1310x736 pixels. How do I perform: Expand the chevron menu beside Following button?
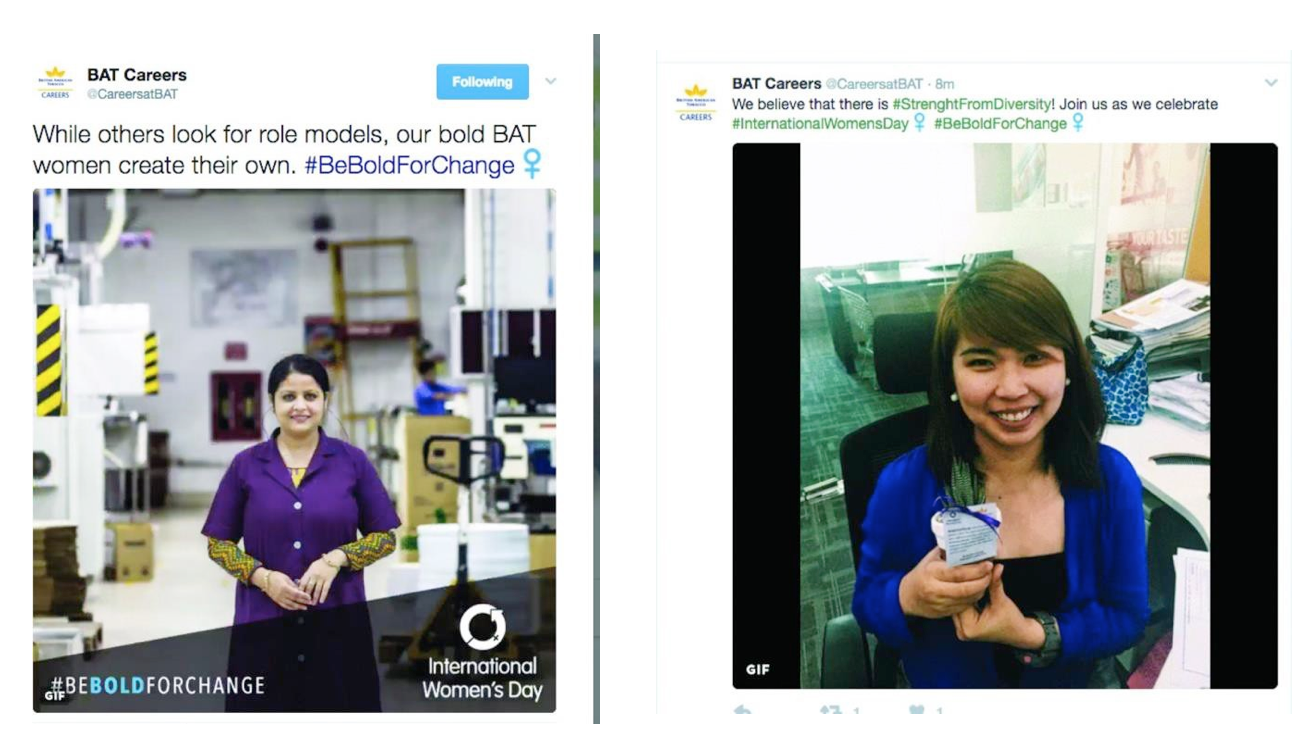[x=550, y=81]
